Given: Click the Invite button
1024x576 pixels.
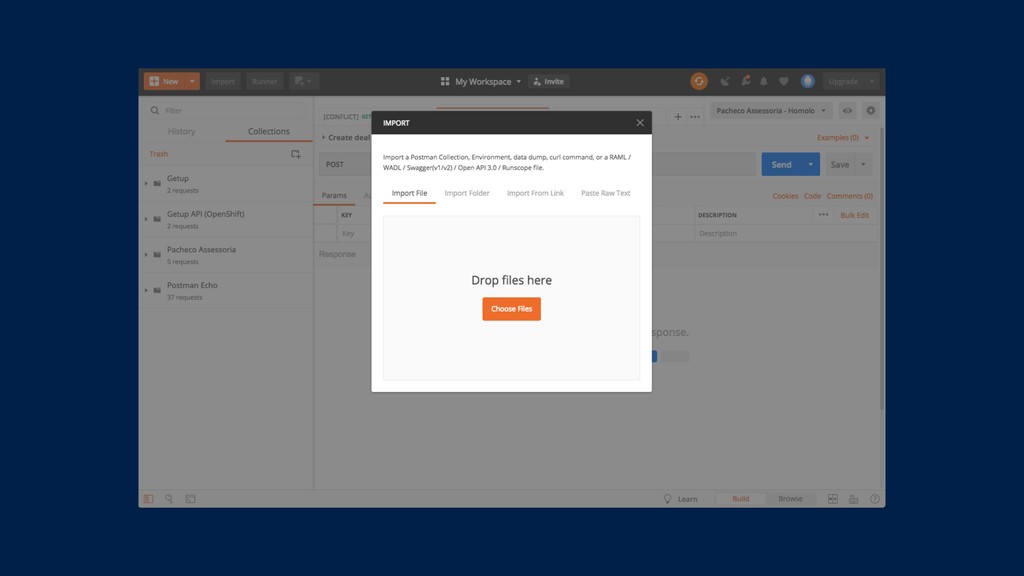Looking at the screenshot, I should click(549, 82).
